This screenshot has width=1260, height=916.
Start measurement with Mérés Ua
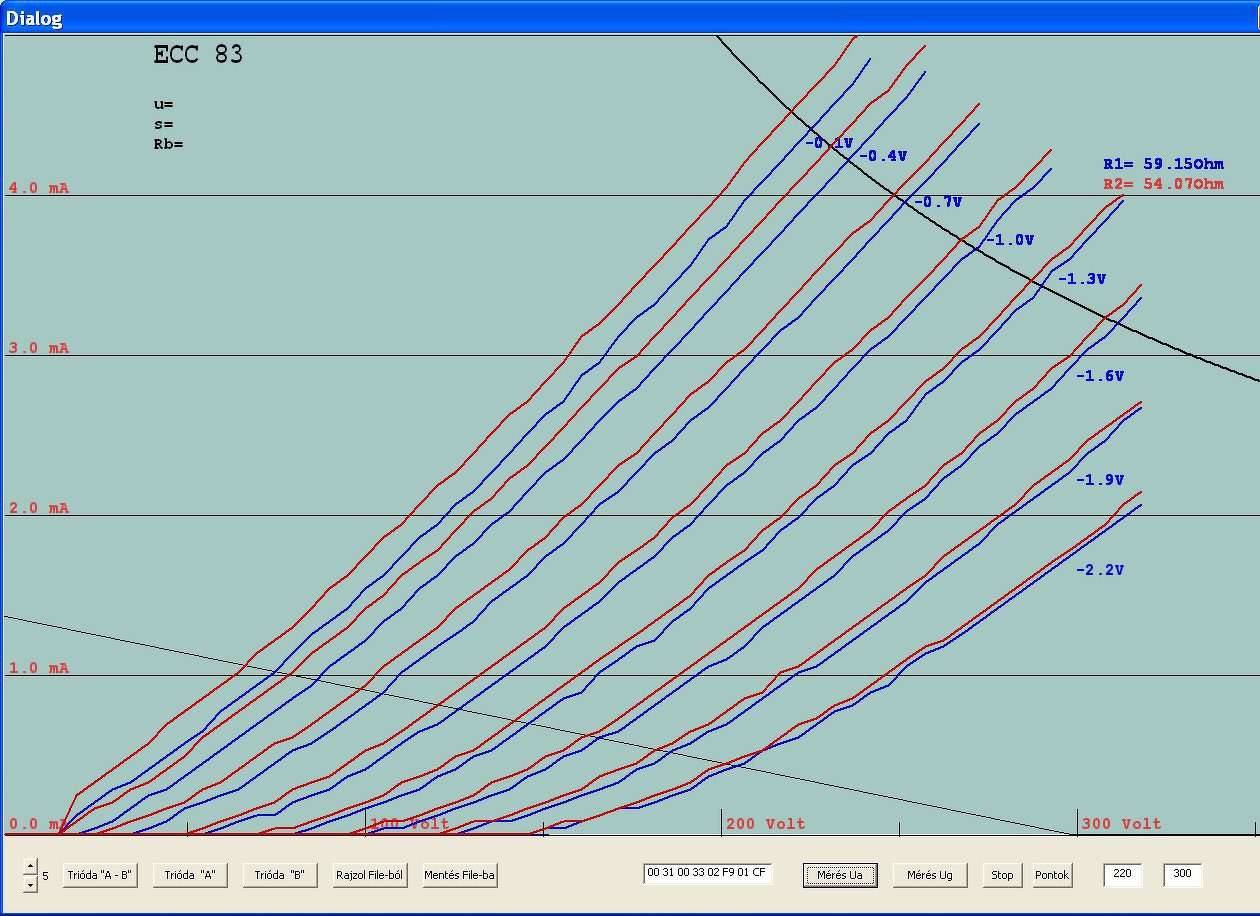coord(840,875)
